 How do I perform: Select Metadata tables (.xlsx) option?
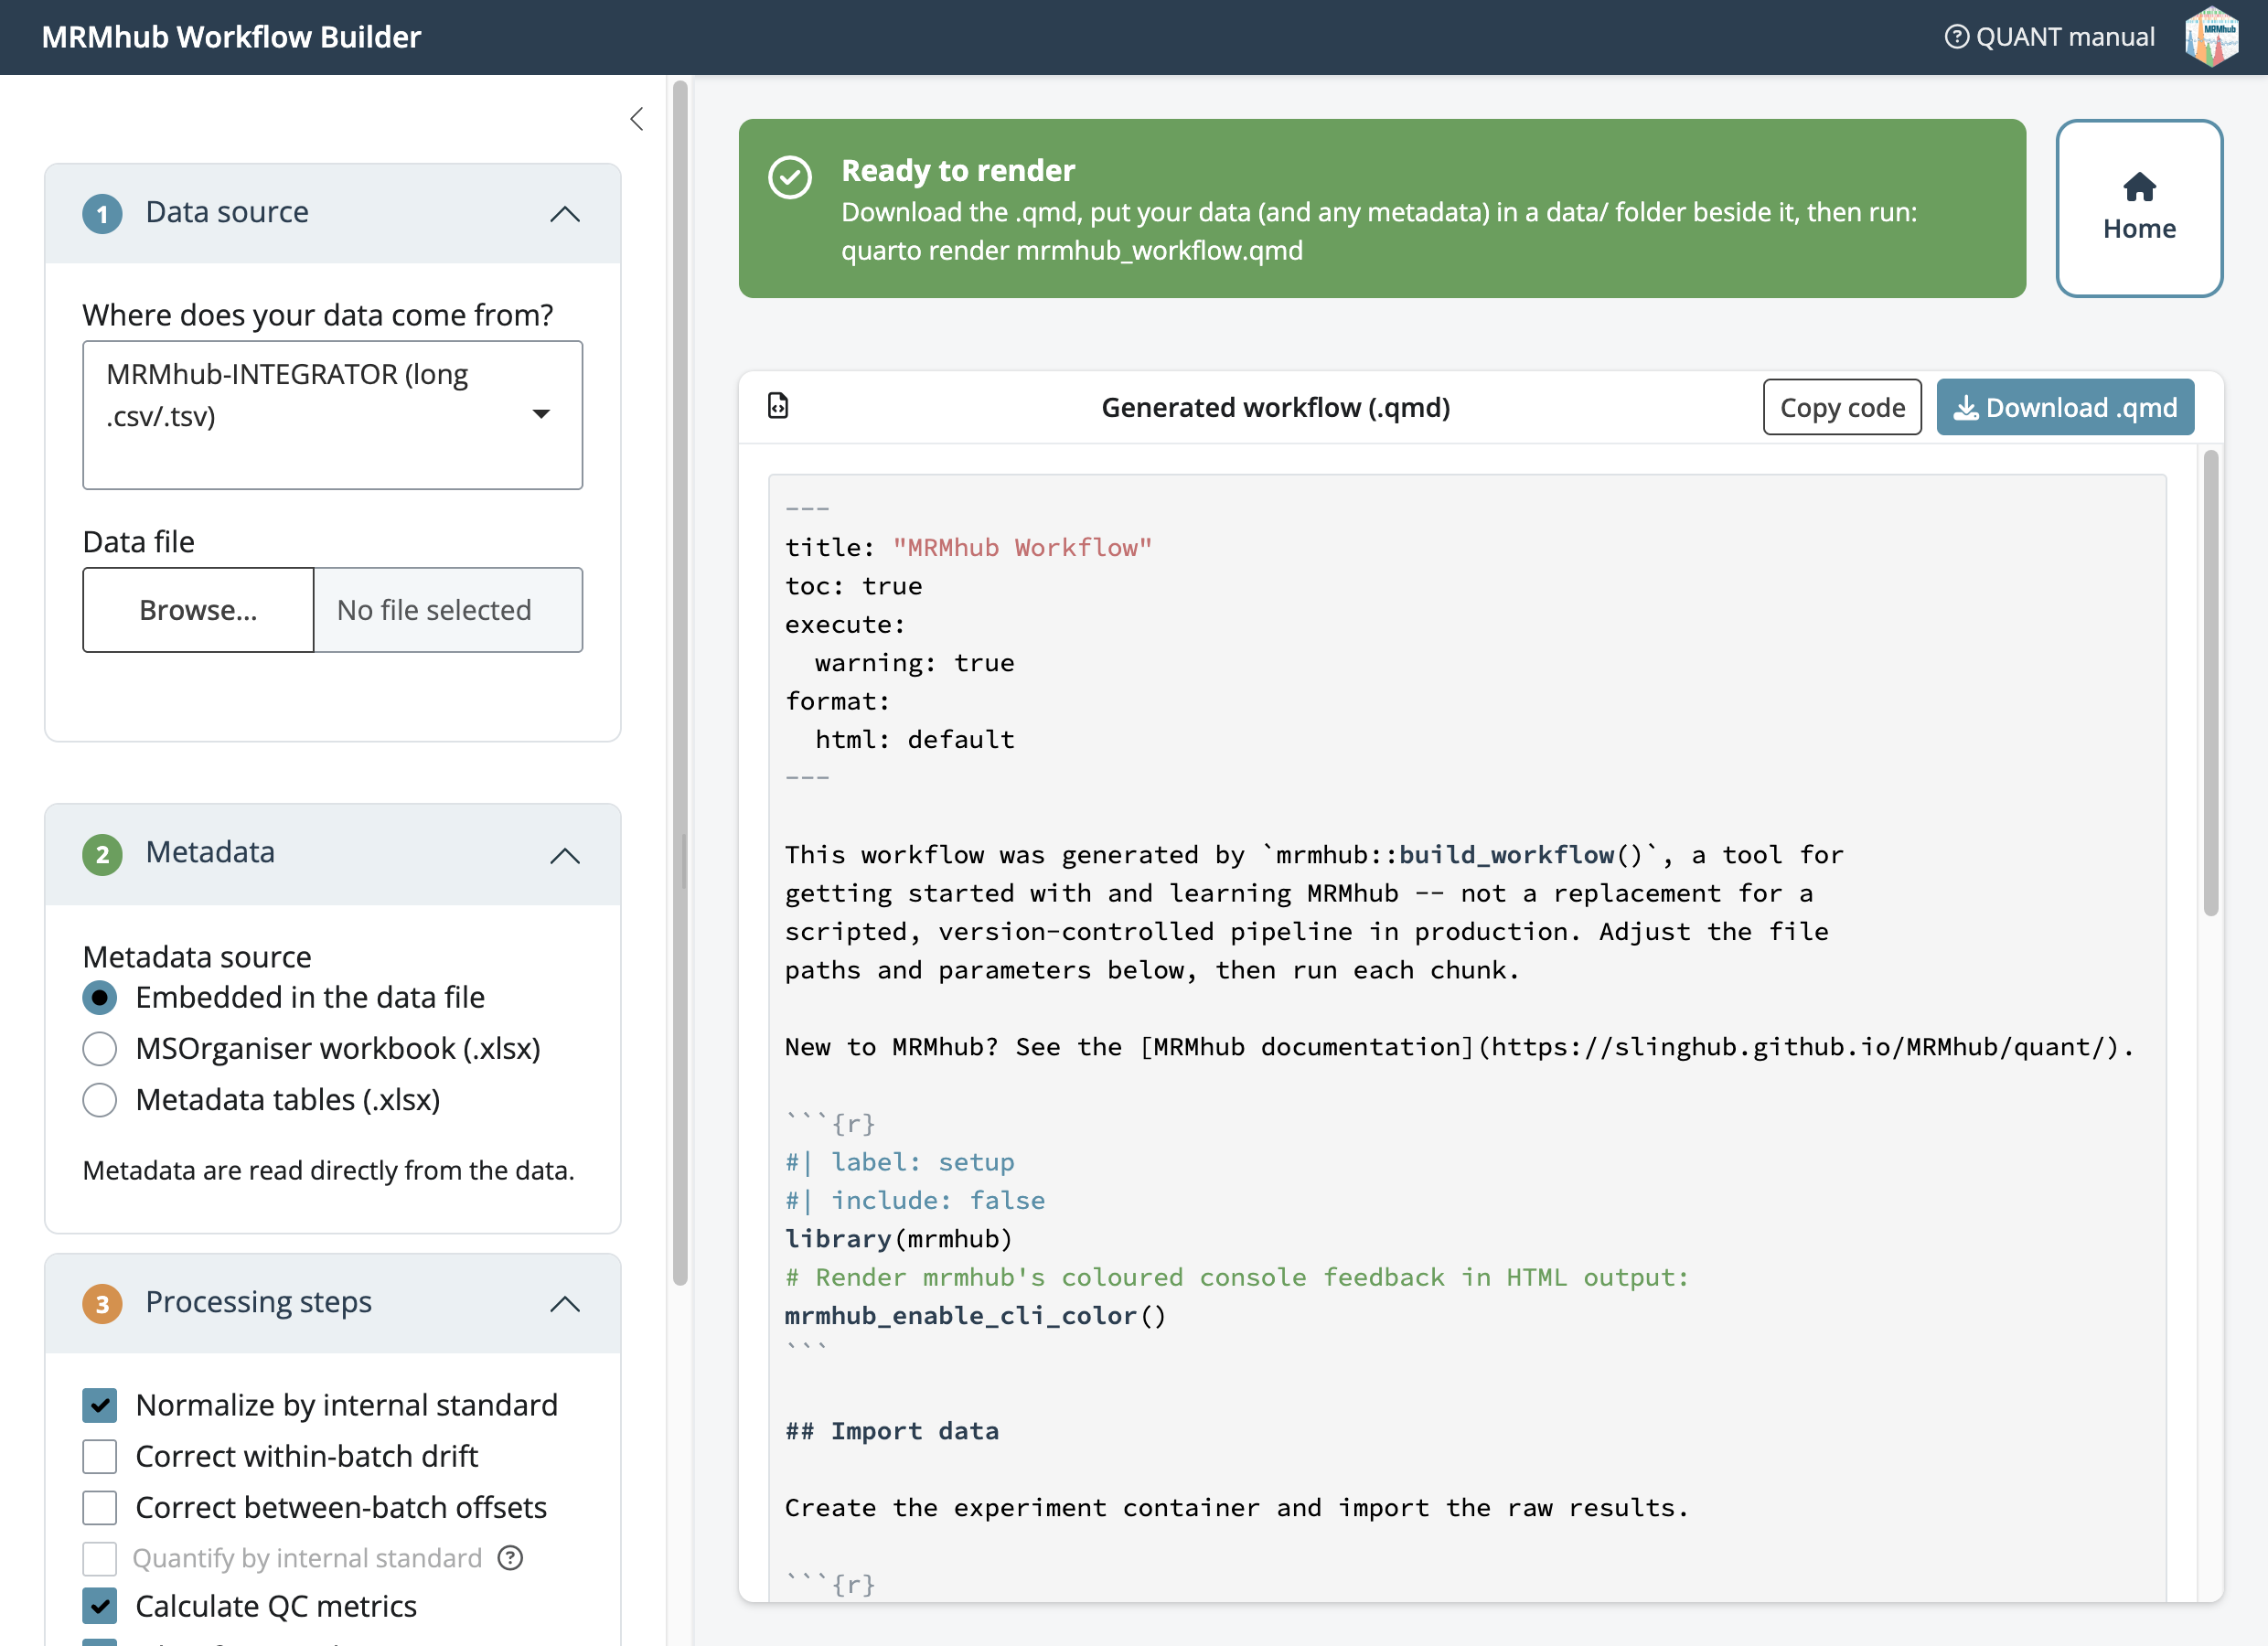(x=99, y=1100)
